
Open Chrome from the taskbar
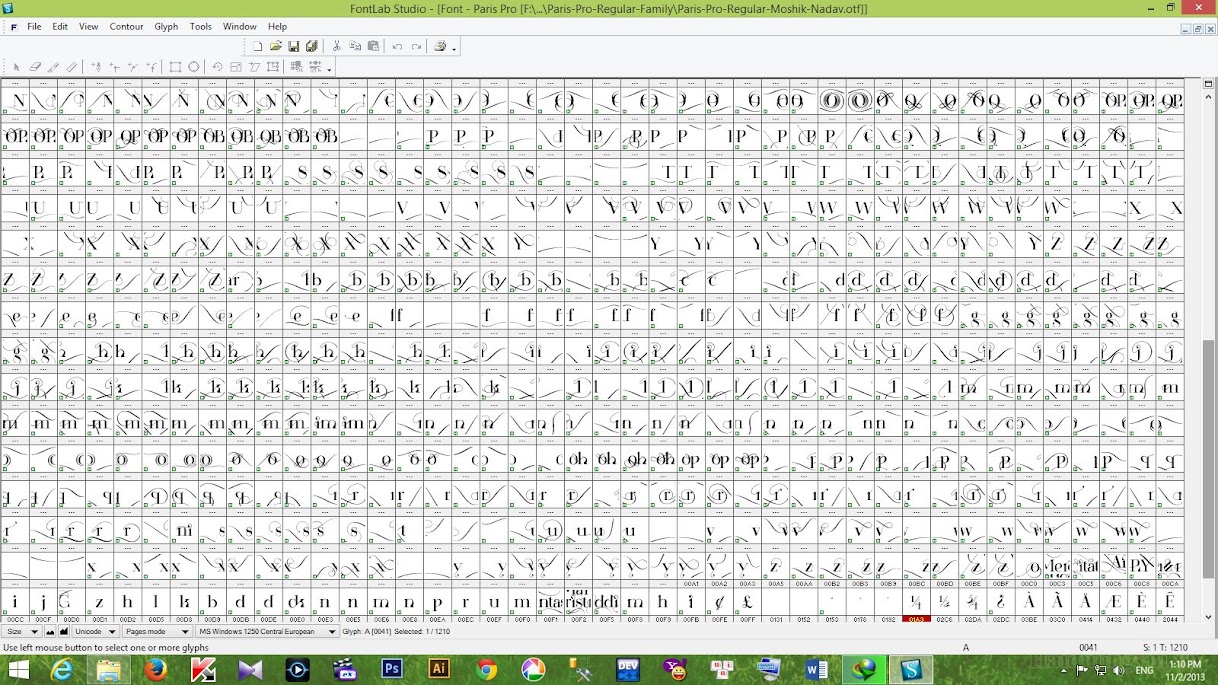(x=487, y=670)
